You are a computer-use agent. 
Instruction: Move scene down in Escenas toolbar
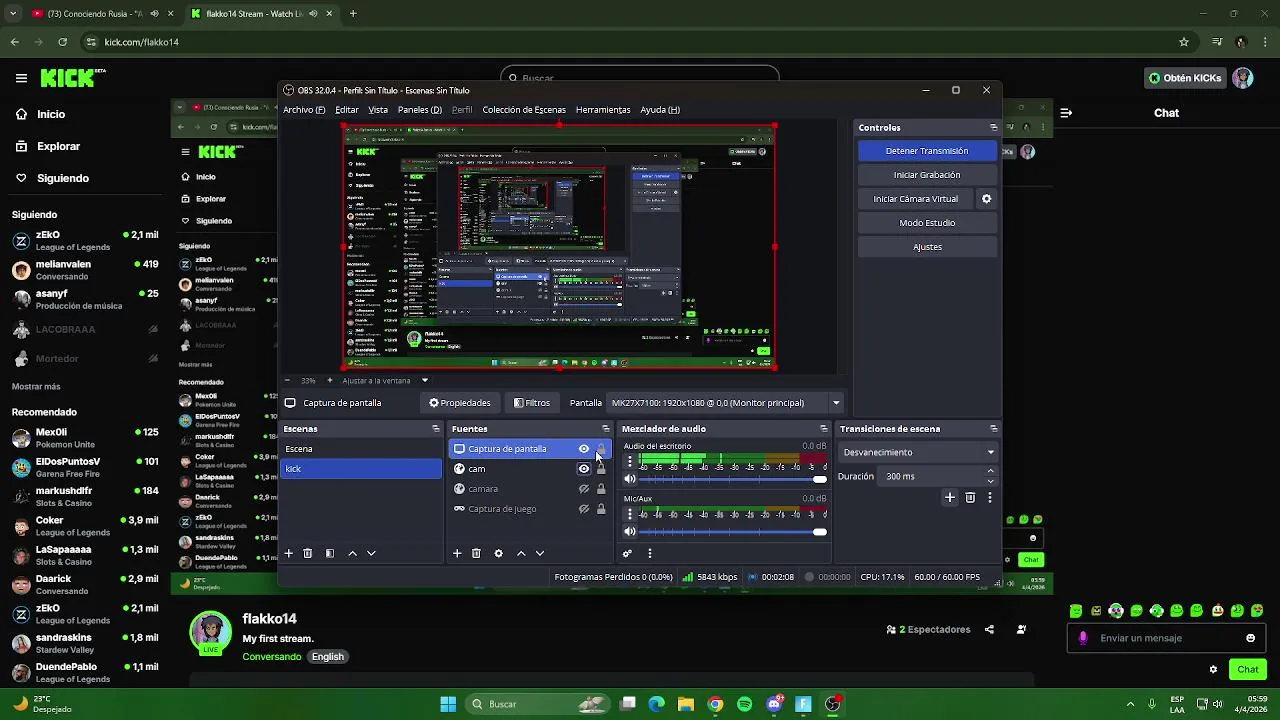371,553
